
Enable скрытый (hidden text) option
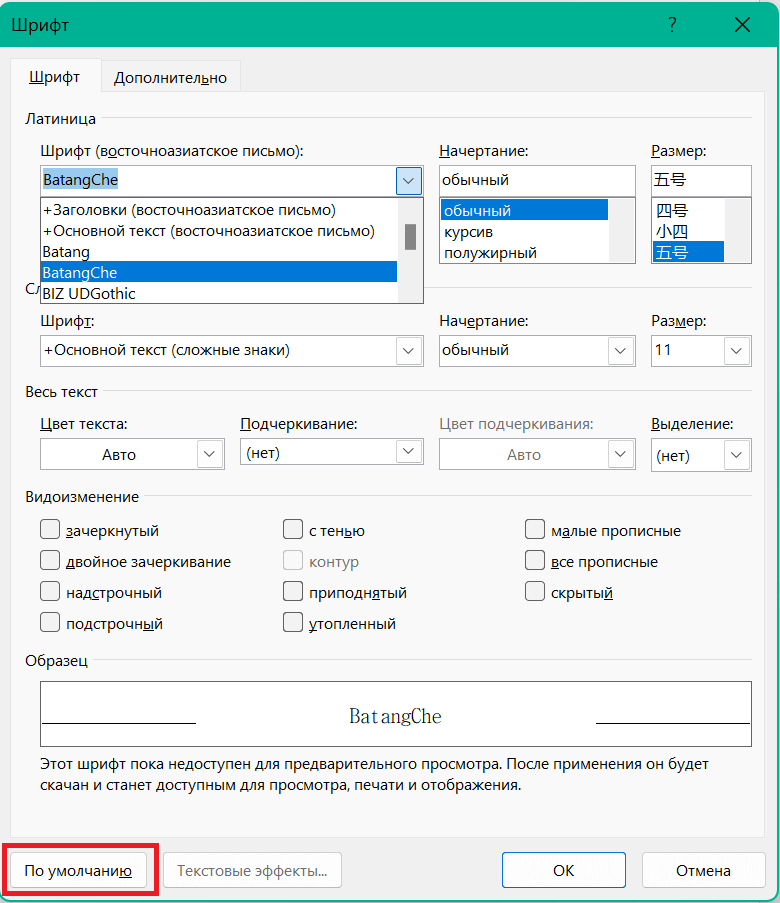535,592
